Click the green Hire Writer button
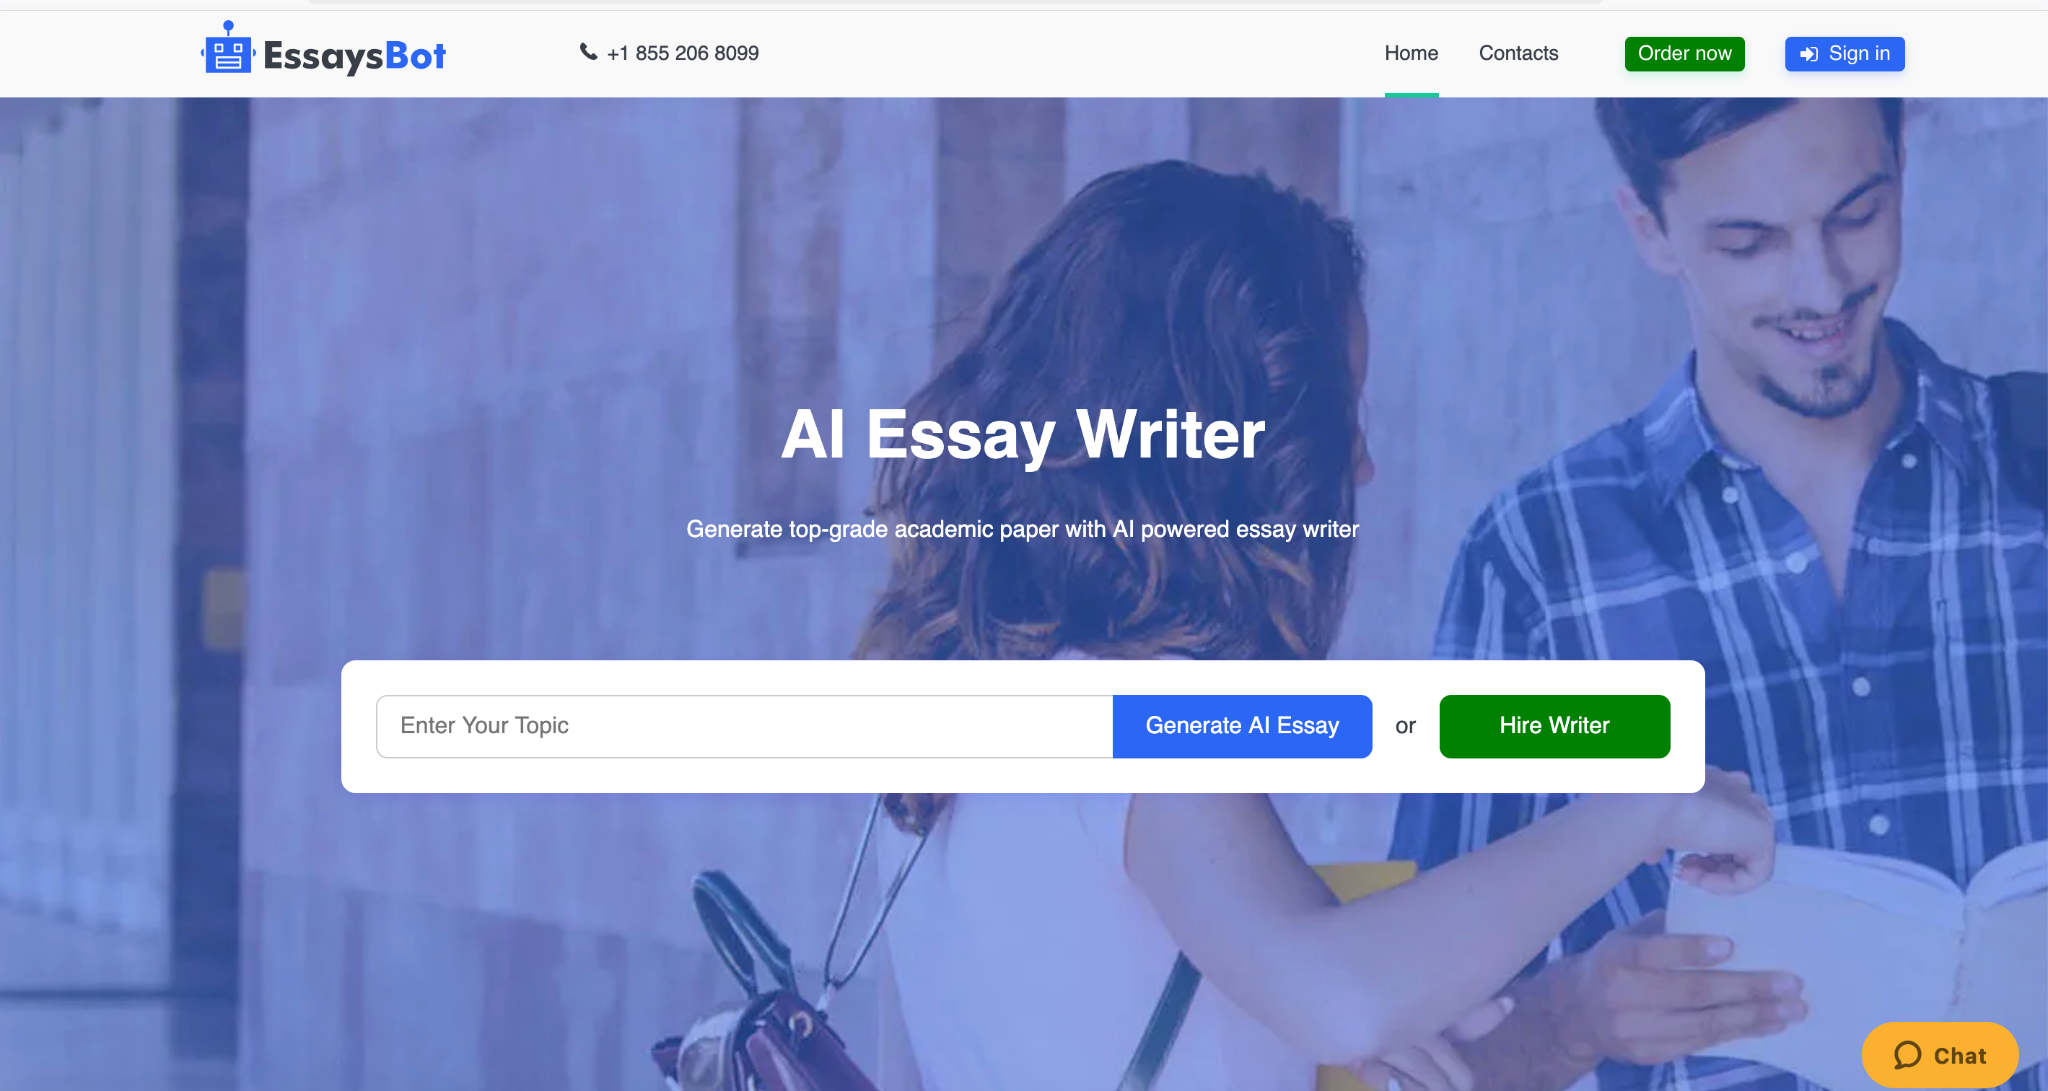The height and width of the screenshot is (1091, 2048). coord(1555,726)
